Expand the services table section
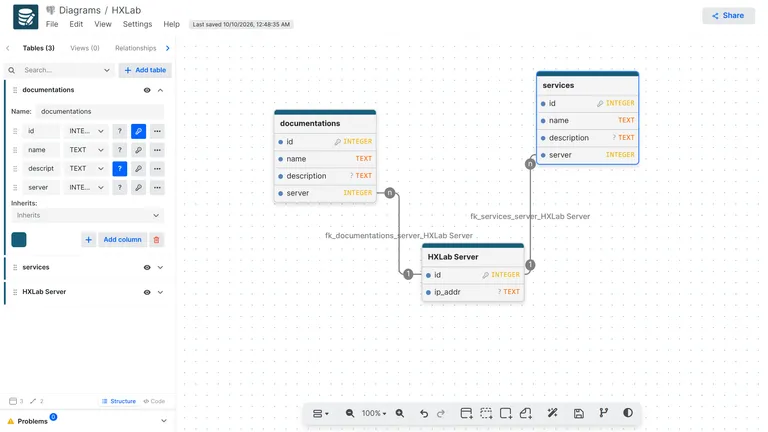 tap(160, 267)
